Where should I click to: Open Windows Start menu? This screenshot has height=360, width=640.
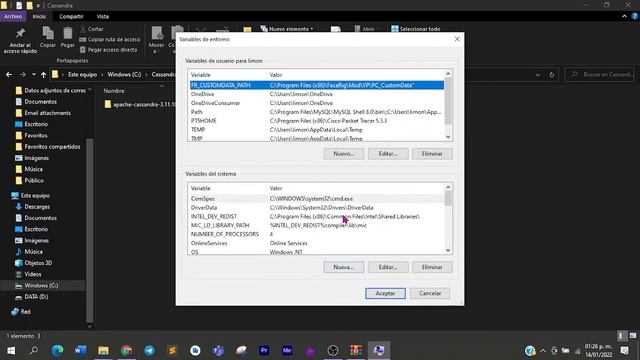pyautogui.click(x=11, y=350)
